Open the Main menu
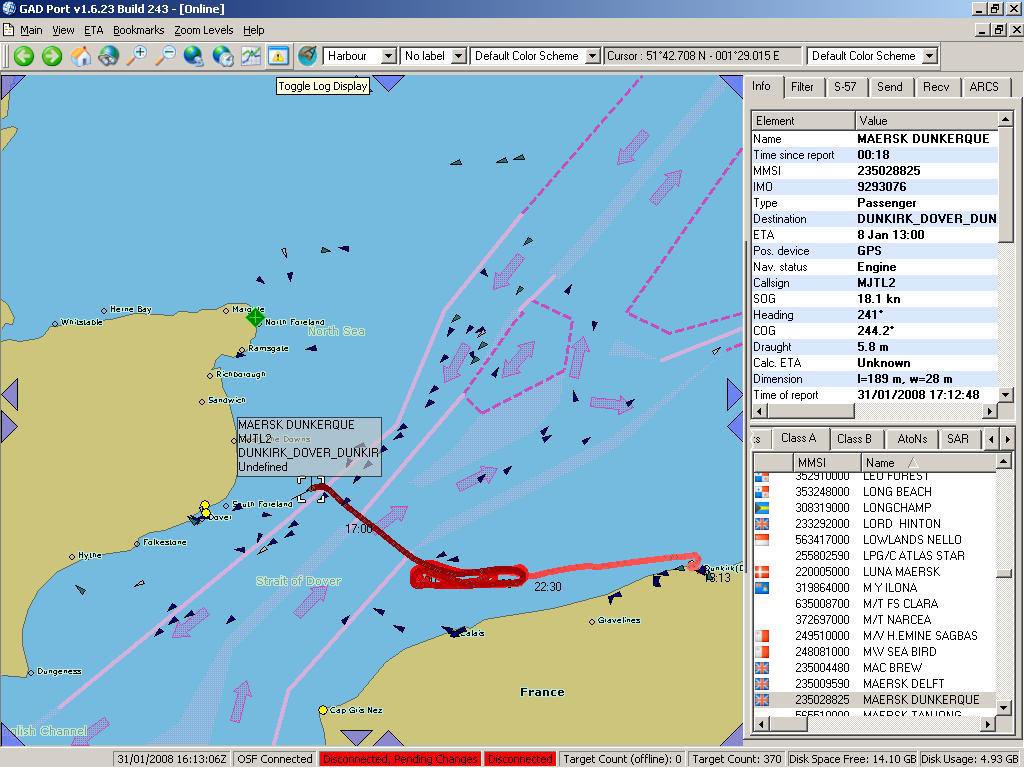Viewport: 1024px width, 768px height. click(x=31, y=30)
